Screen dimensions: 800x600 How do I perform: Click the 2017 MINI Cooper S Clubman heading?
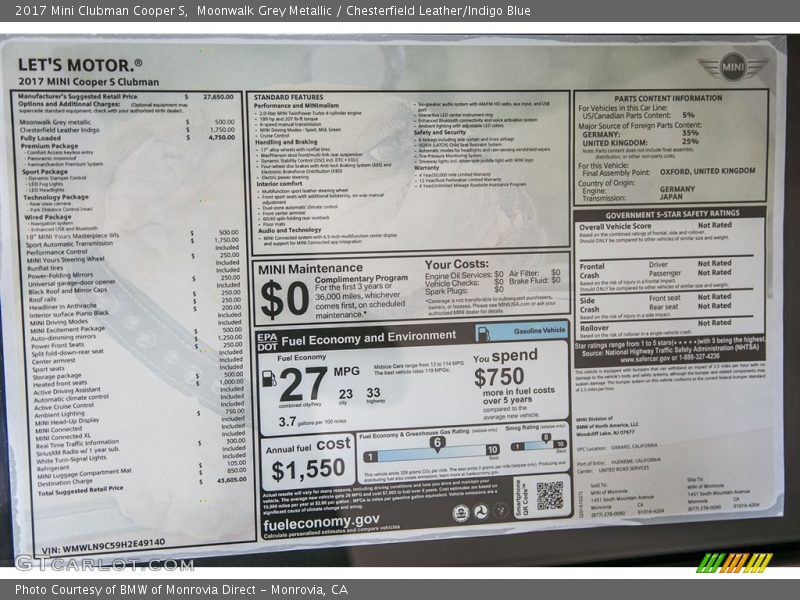[89, 82]
